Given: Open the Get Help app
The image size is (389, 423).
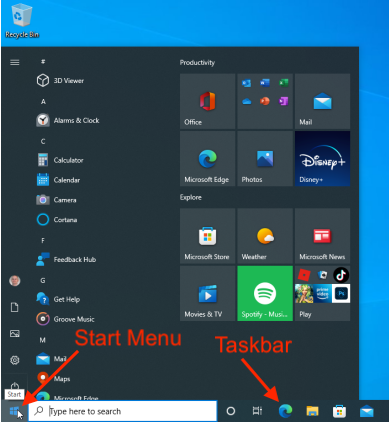Looking at the screenshot, I should (x=58, y=299).
